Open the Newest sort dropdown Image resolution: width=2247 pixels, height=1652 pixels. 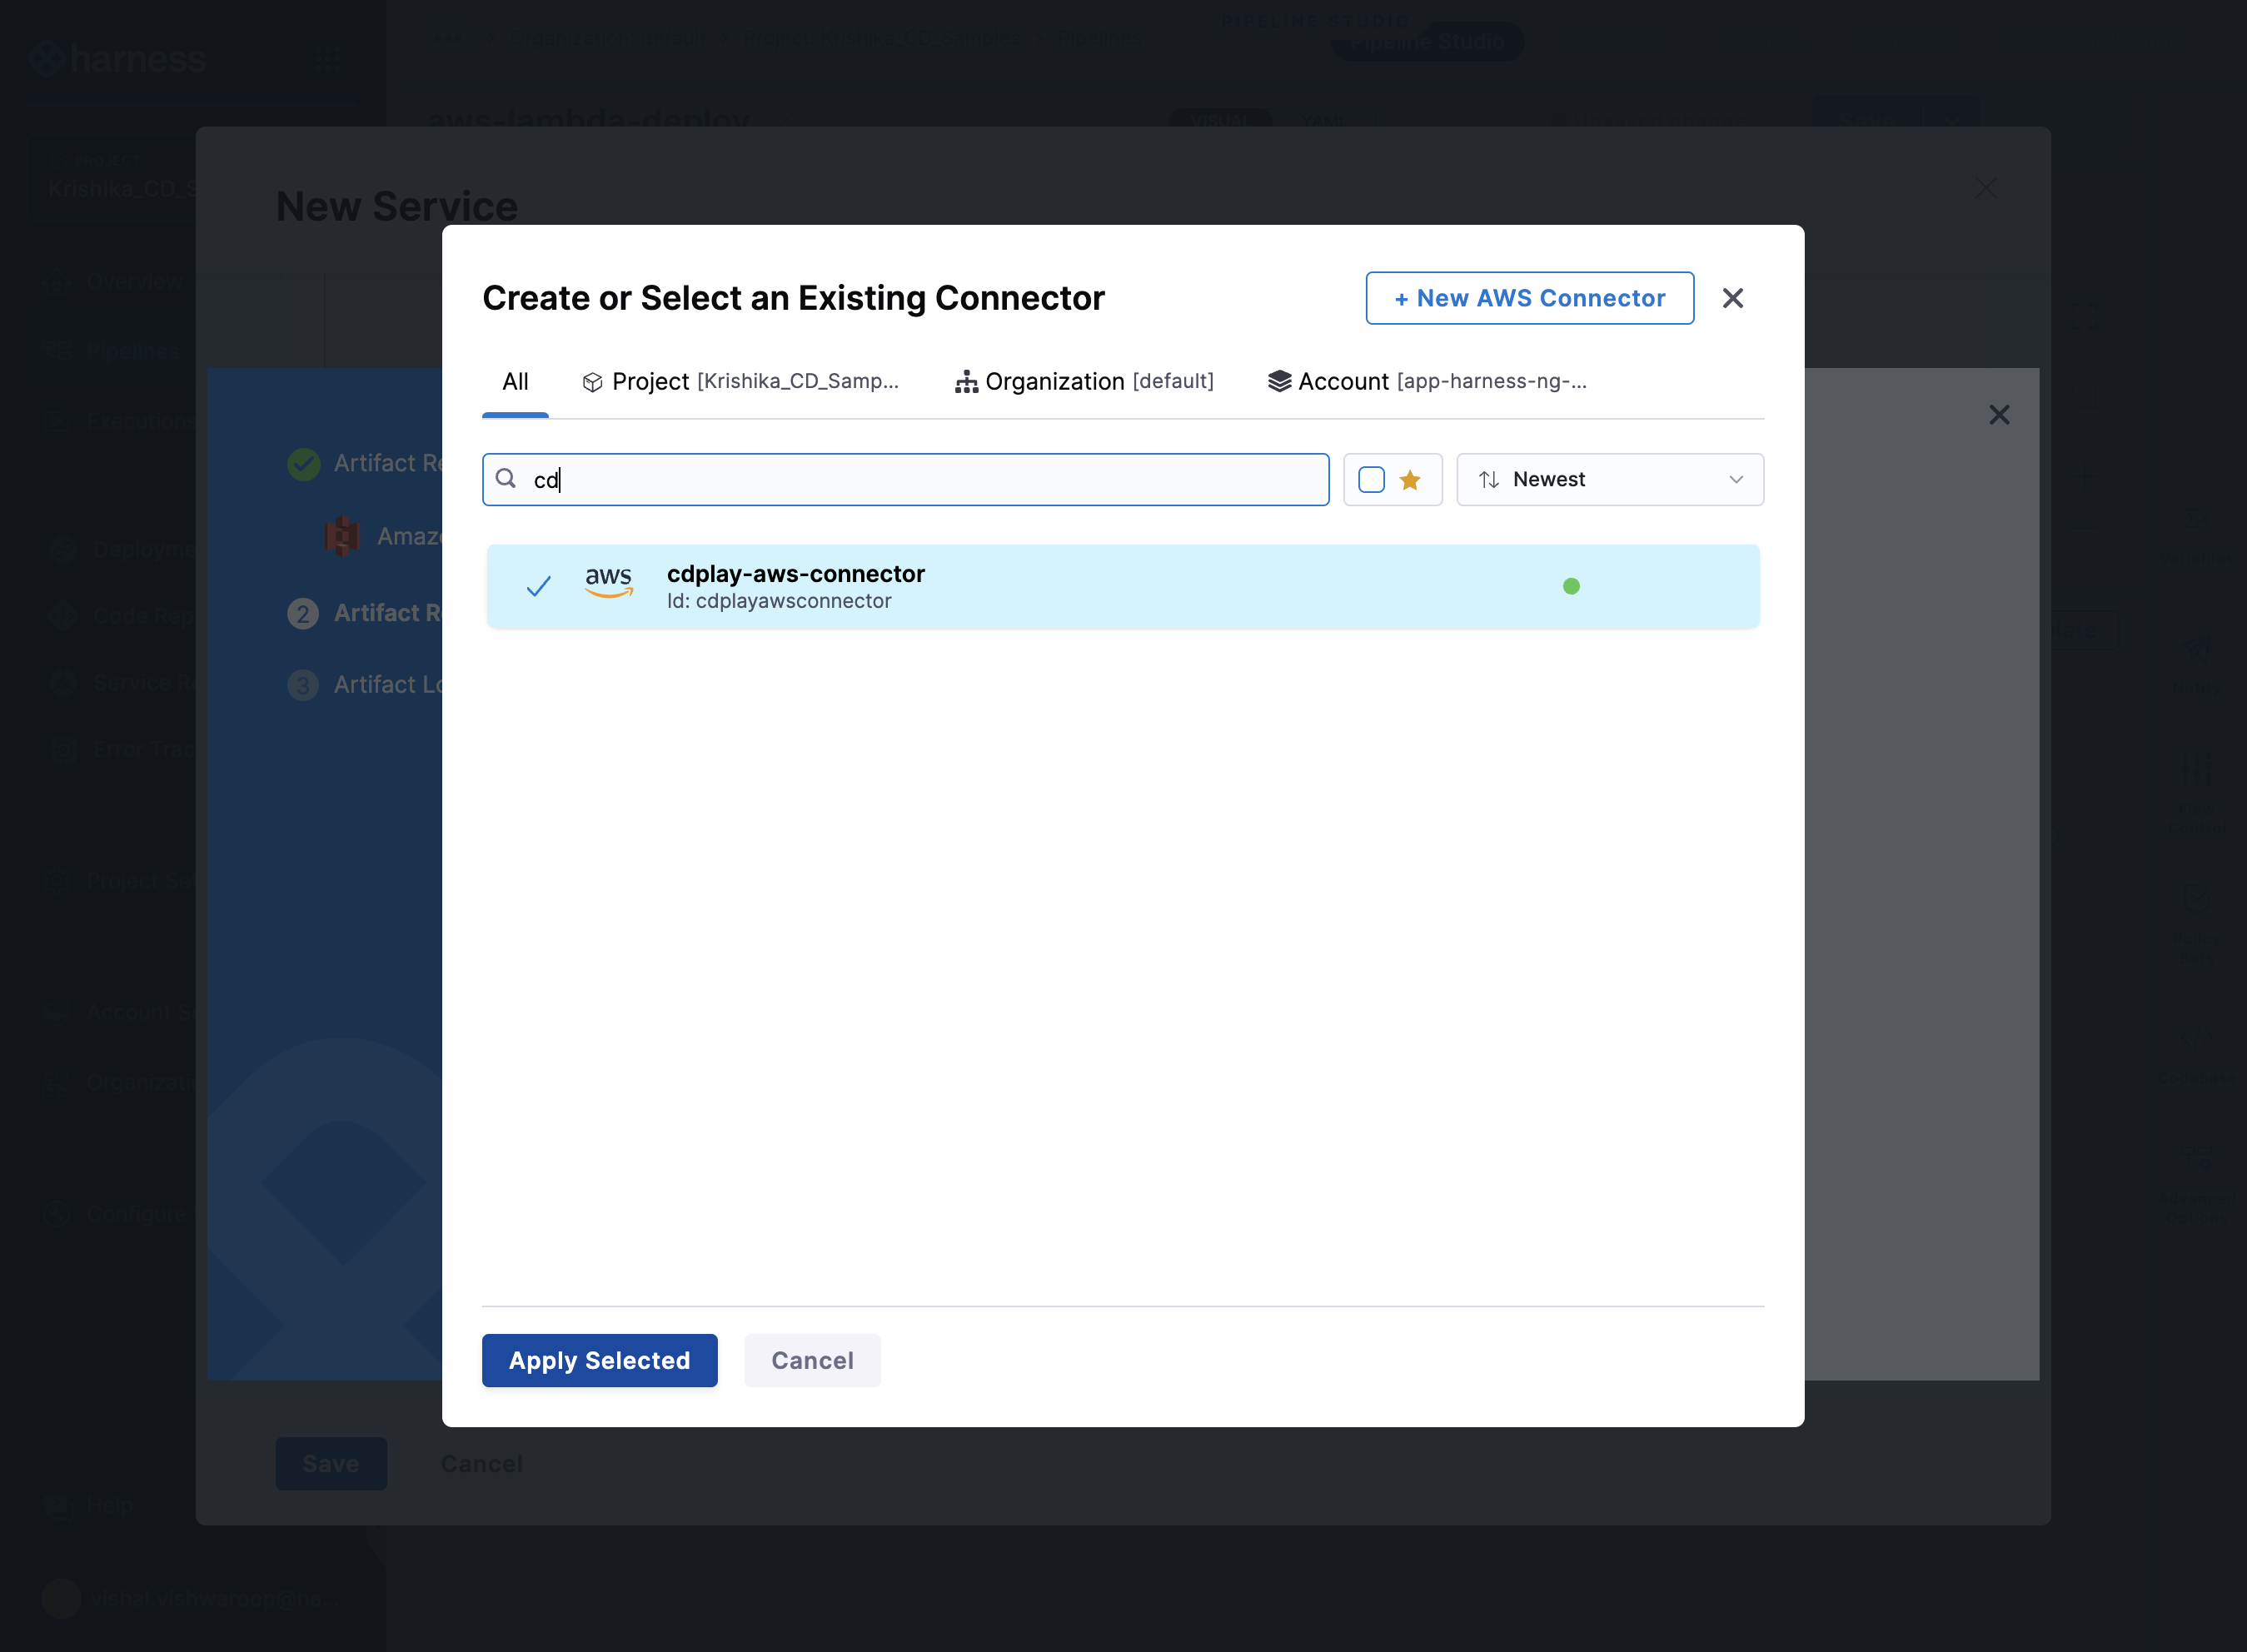[x=1609, y=480]
